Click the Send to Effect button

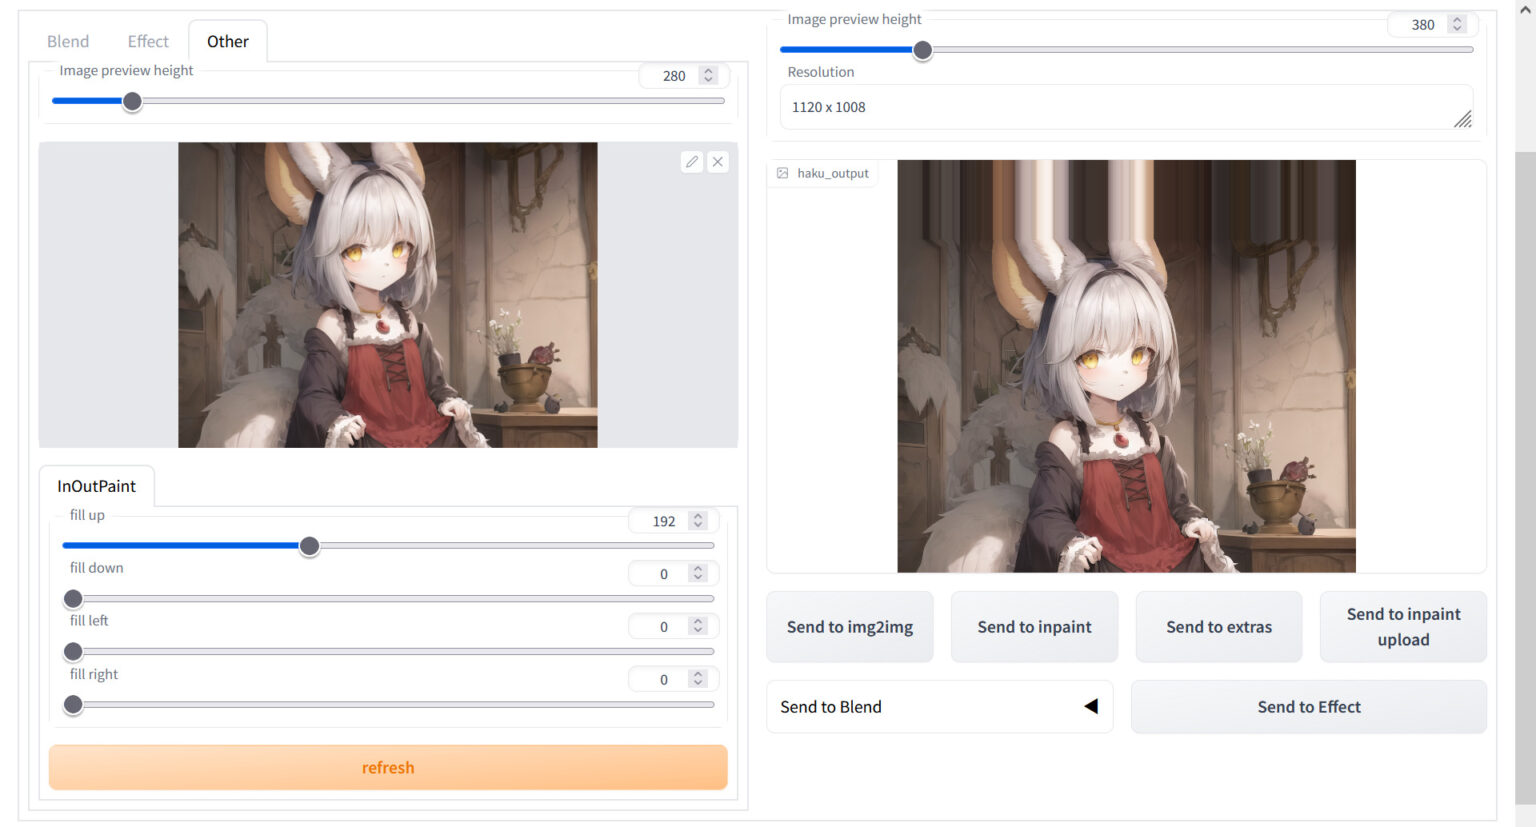pos(1308,706)
